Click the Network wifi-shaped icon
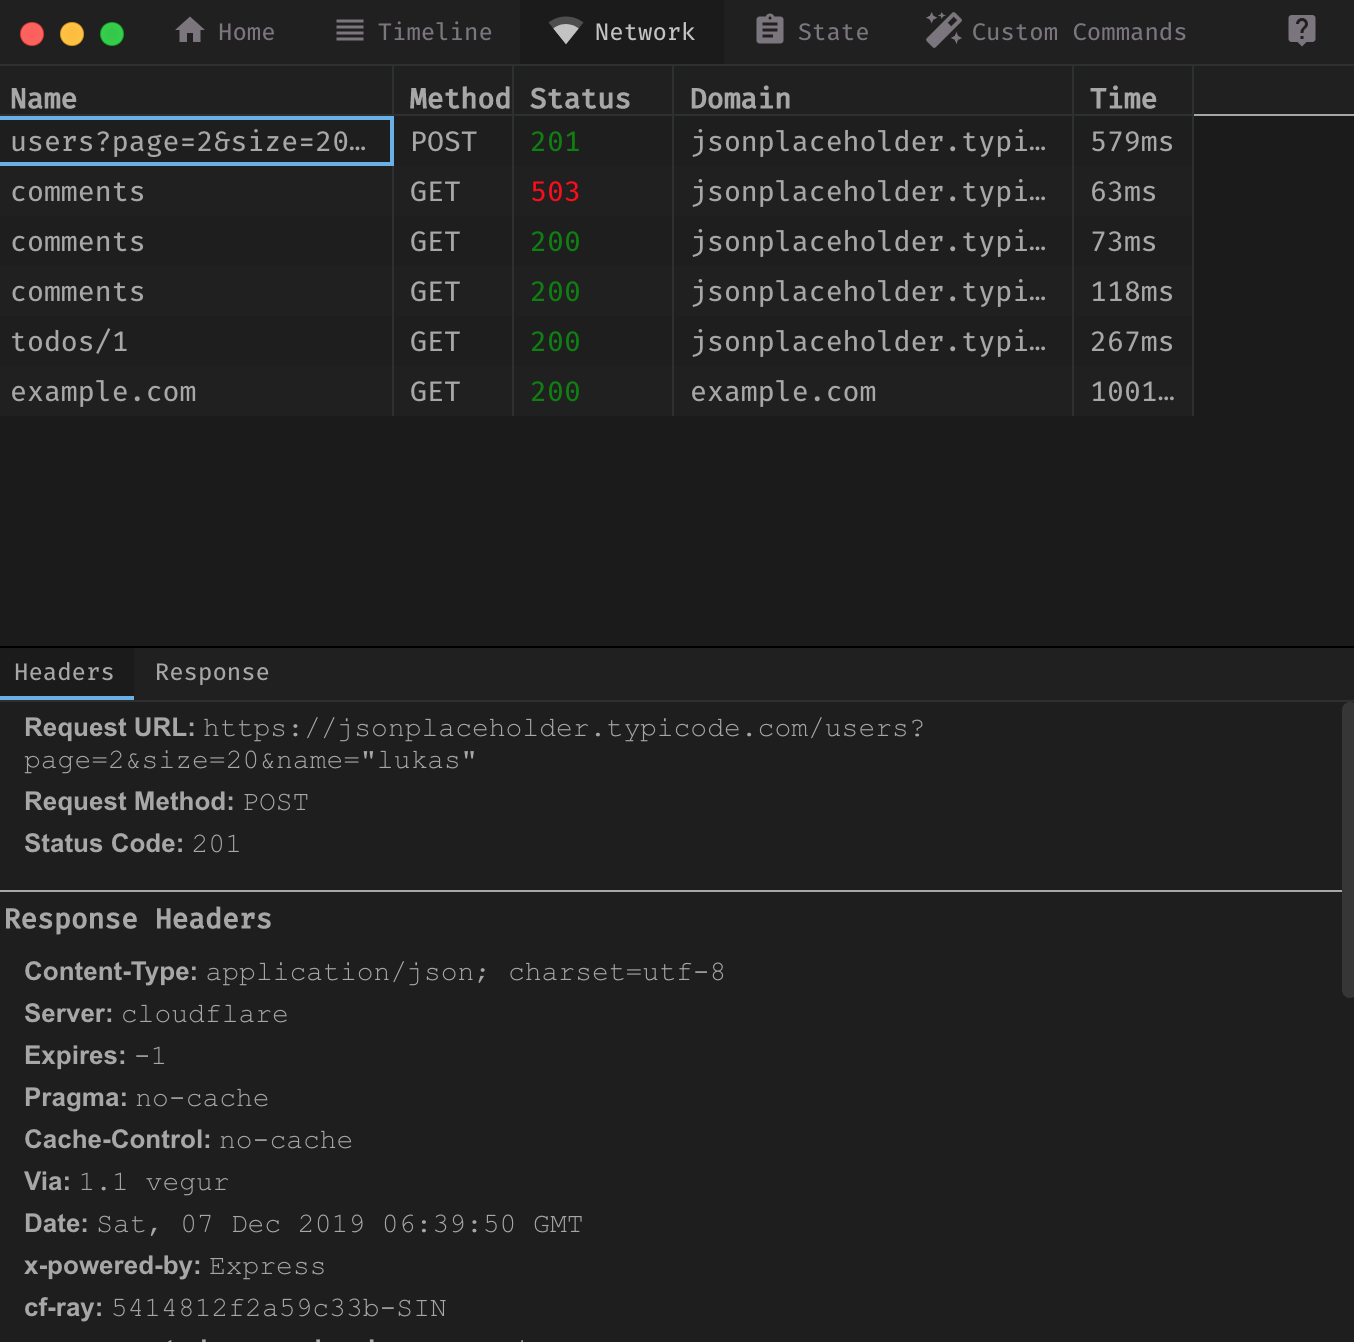 [x=566, y=31]
